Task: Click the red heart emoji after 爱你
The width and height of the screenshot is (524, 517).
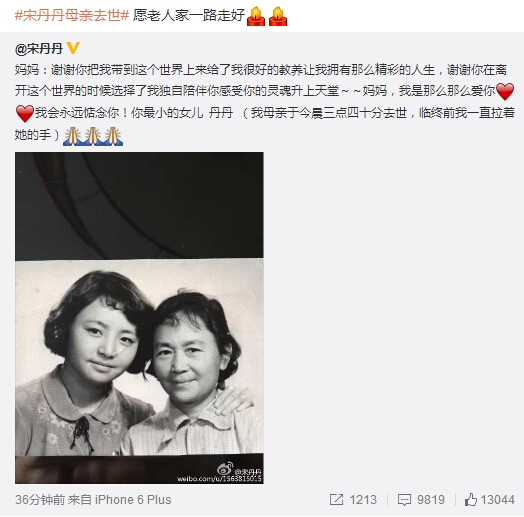Action: [x=505, y=91]
